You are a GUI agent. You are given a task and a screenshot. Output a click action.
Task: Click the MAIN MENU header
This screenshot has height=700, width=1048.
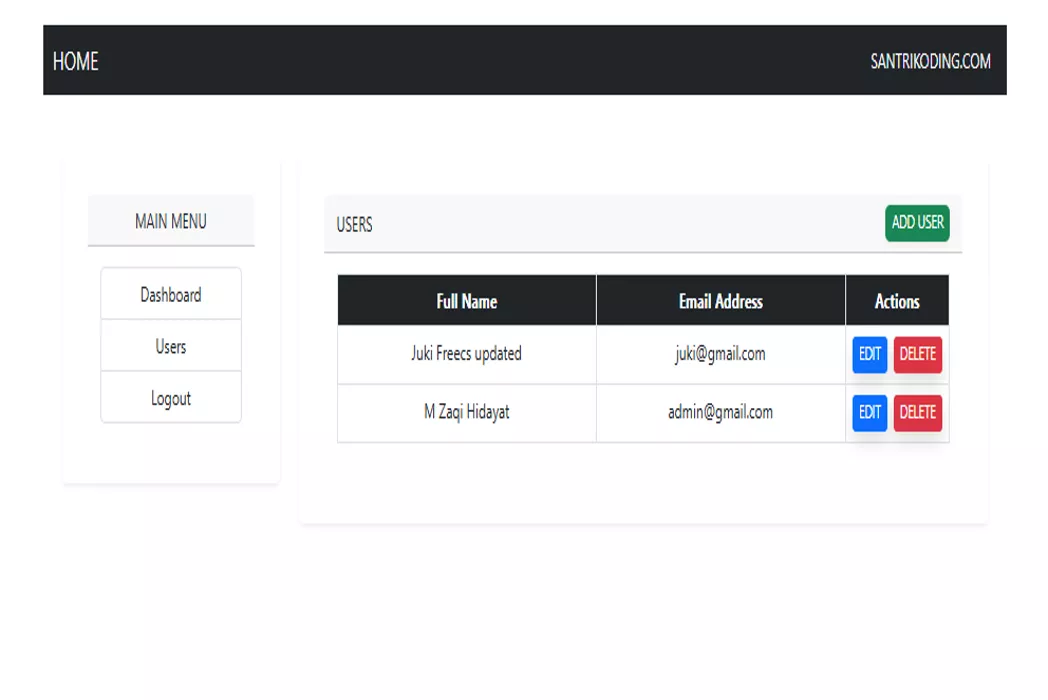click(171, 221)
